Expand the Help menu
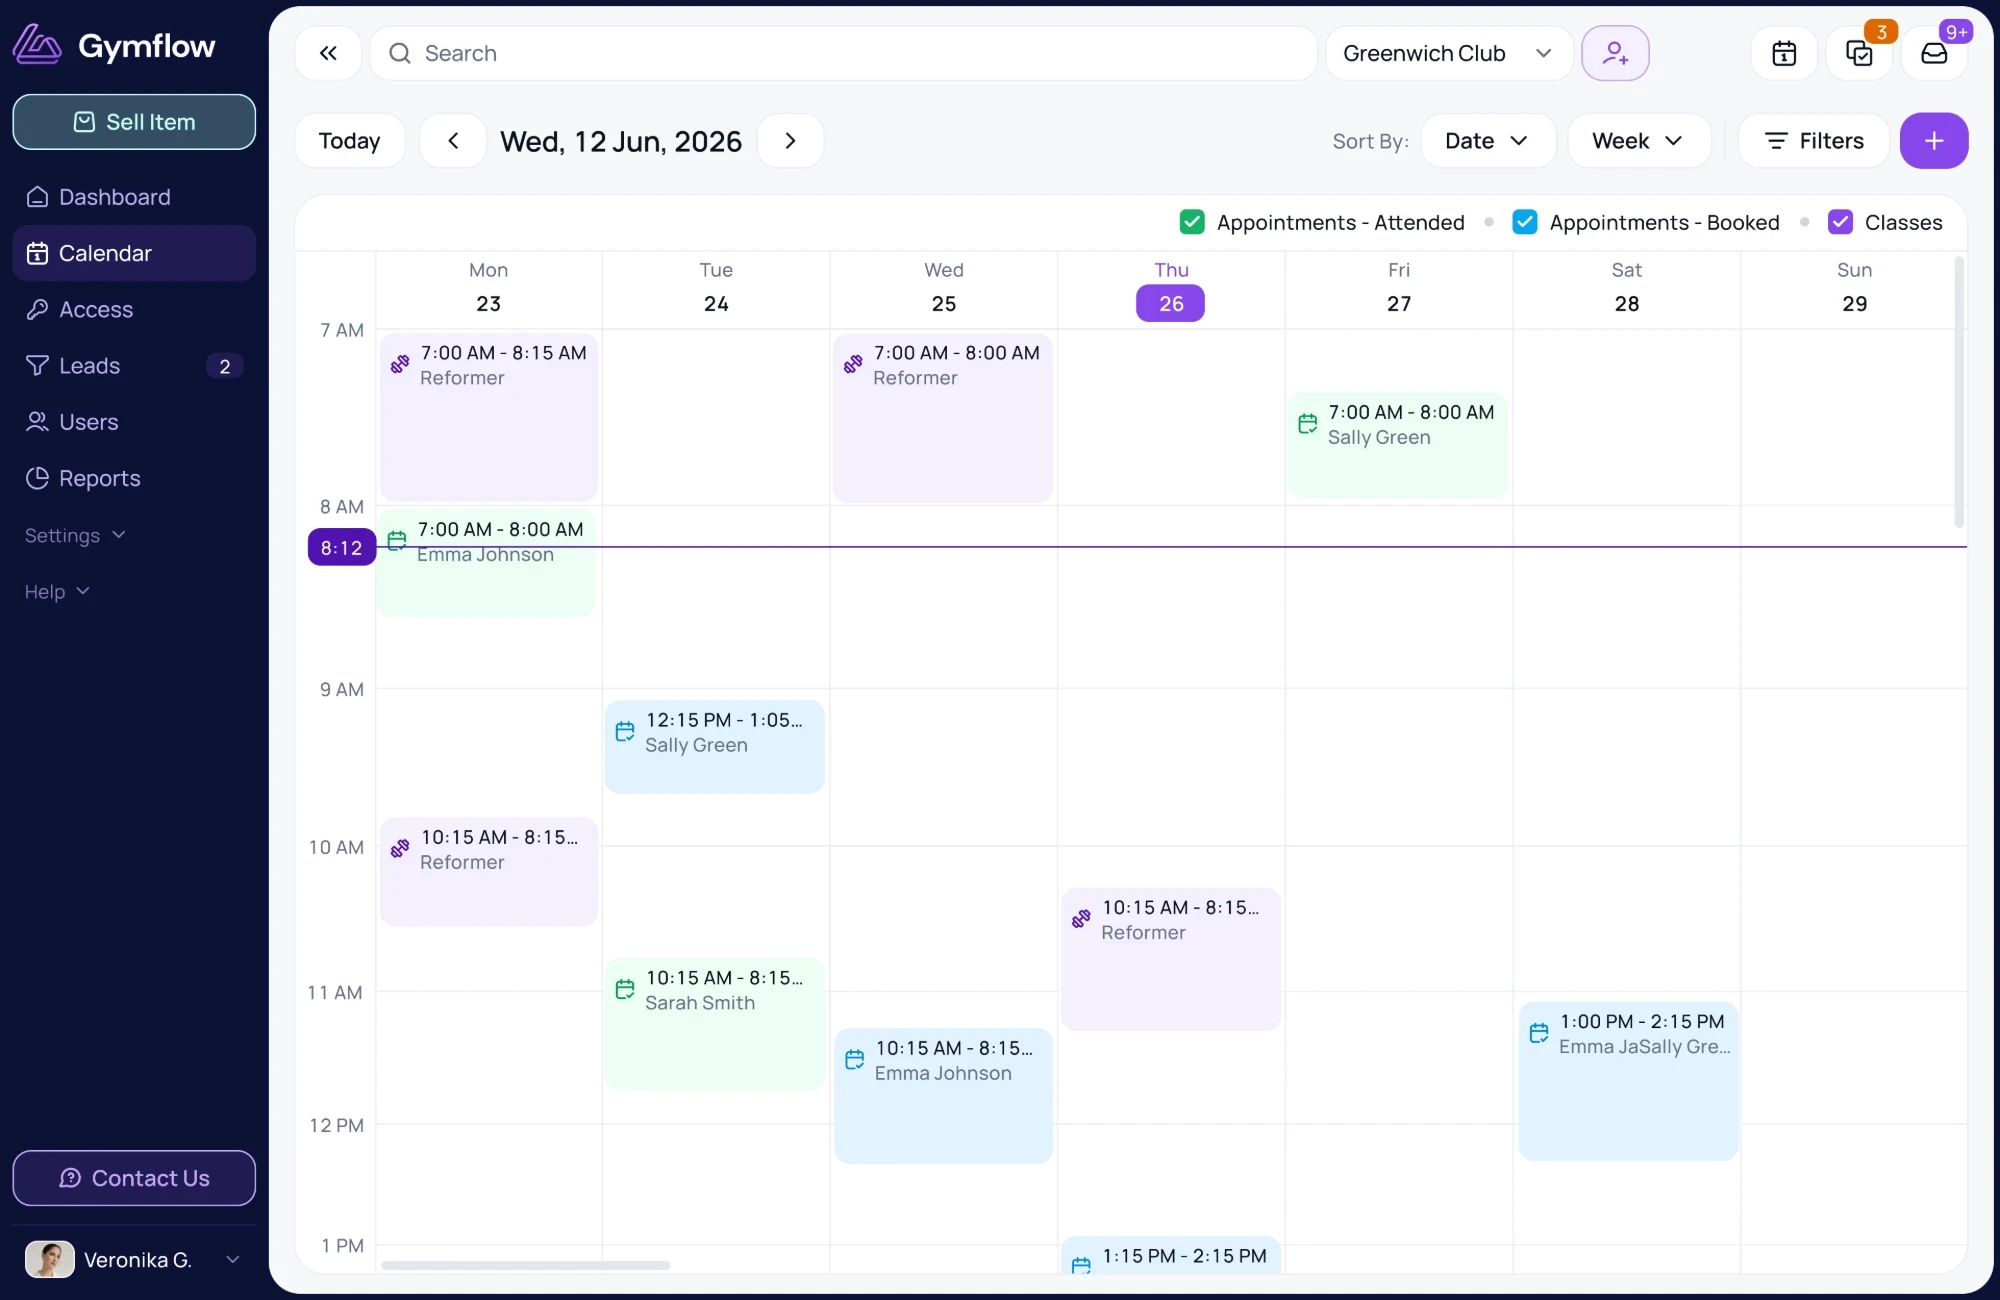The image size is (2000, 1300). pyautogui.click(x=57, y=591)
